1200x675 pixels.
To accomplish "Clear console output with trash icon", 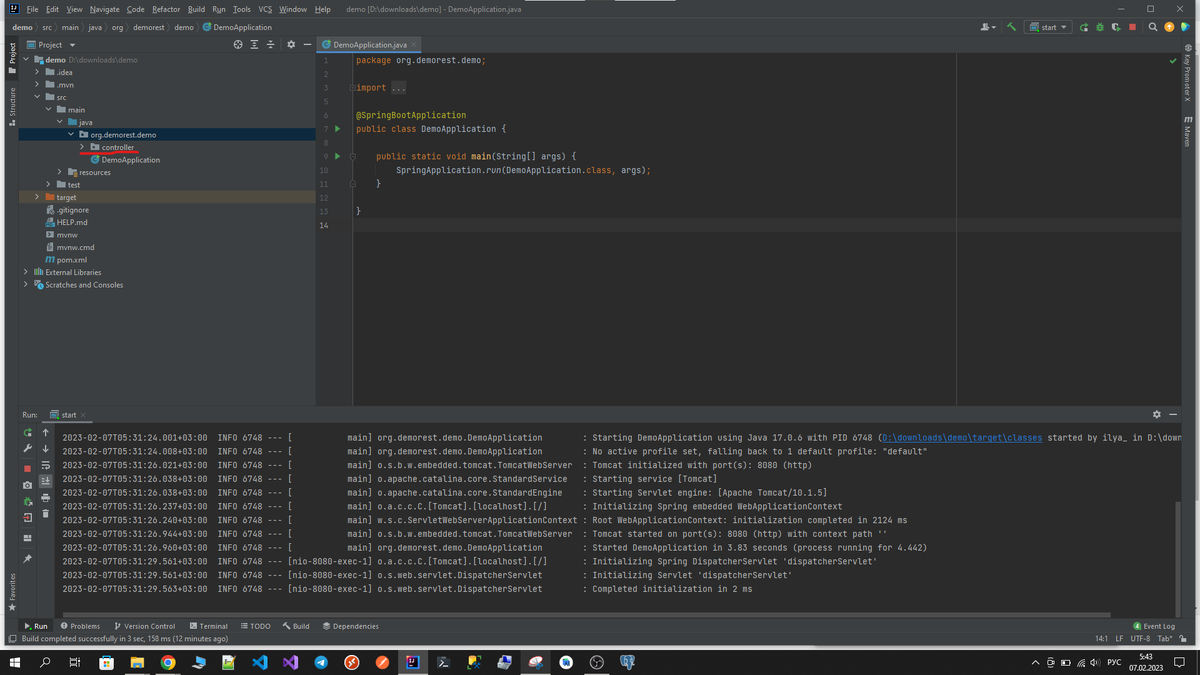I will pyautogui.click(x=45, y=514).
